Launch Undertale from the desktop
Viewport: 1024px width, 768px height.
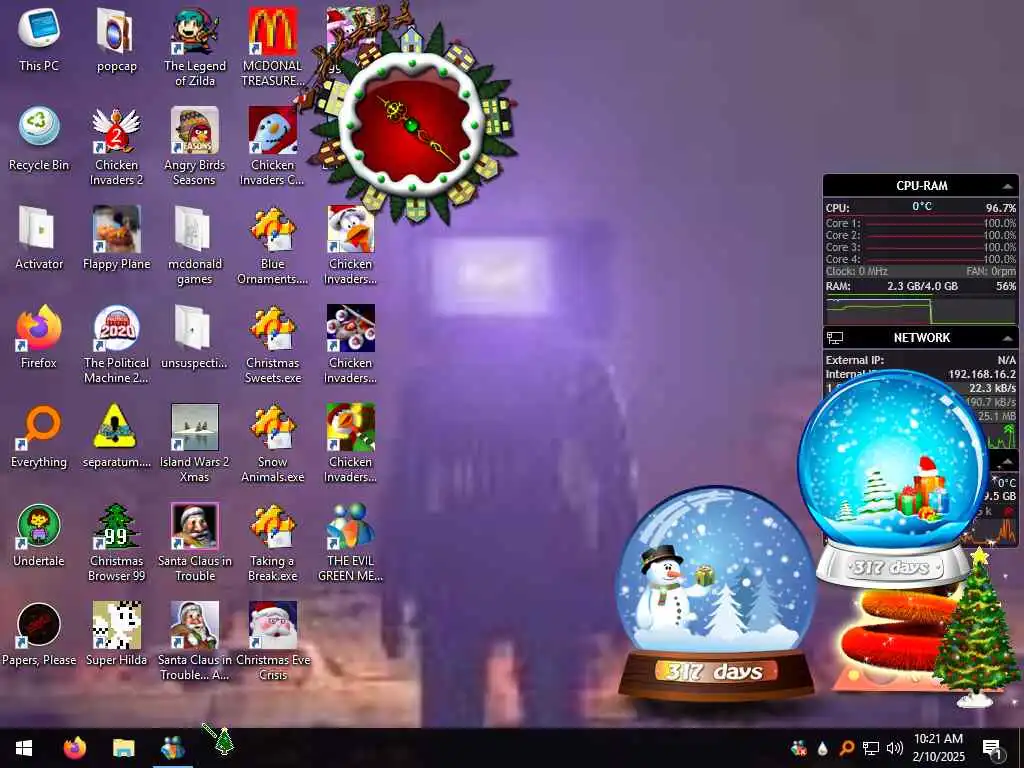39,534
